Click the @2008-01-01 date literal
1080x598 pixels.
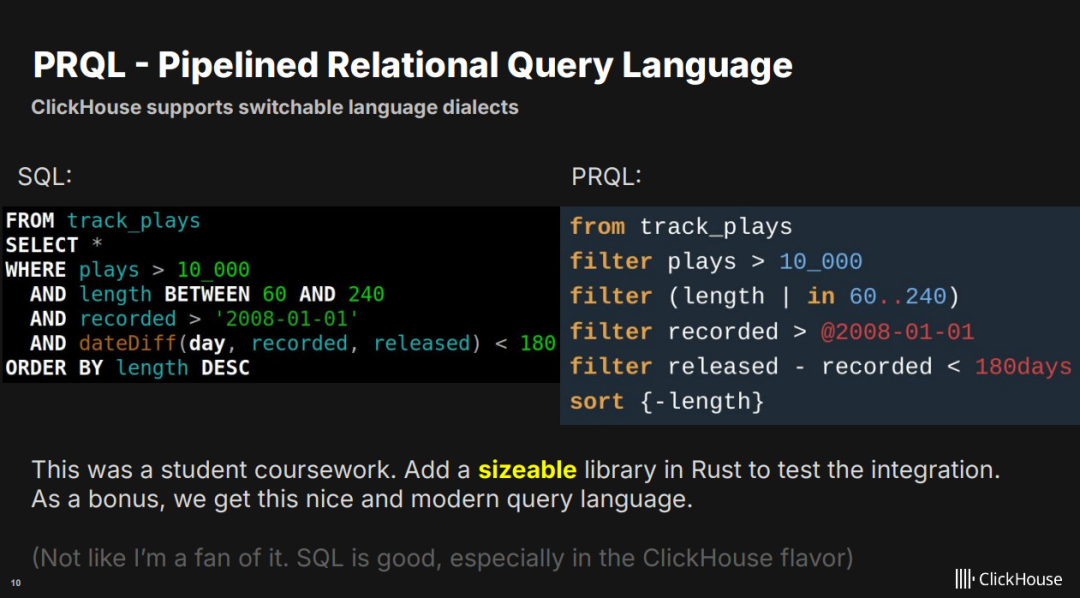click(x=897, y=331)
